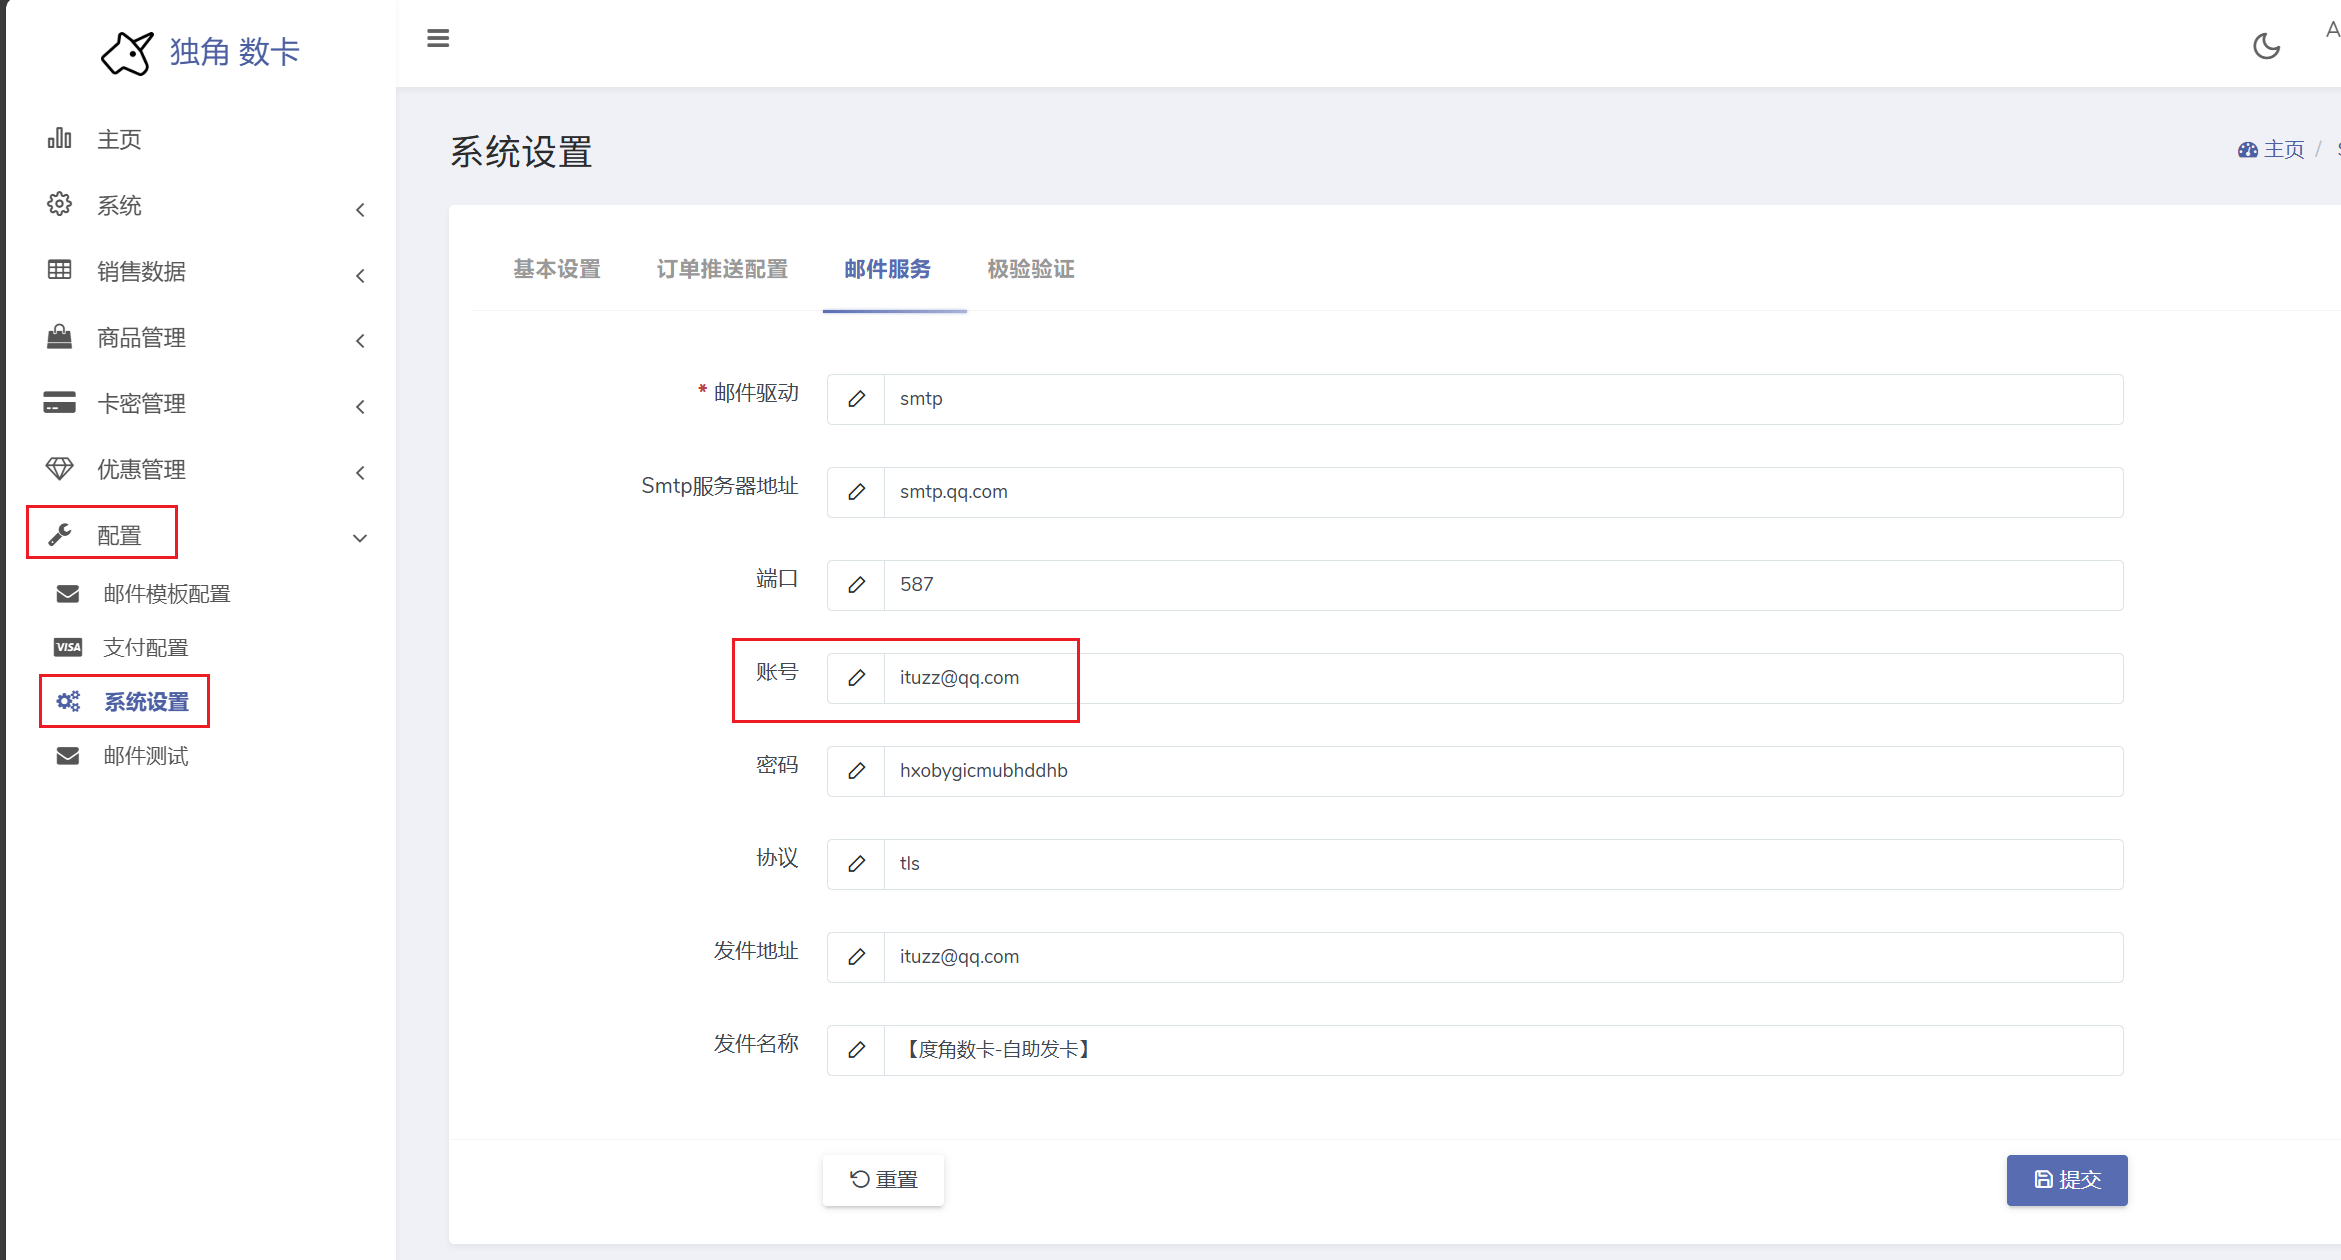Toggle dark mode moon icon
This screenshot has height=1260, width=2341.
coord(2266,46)
